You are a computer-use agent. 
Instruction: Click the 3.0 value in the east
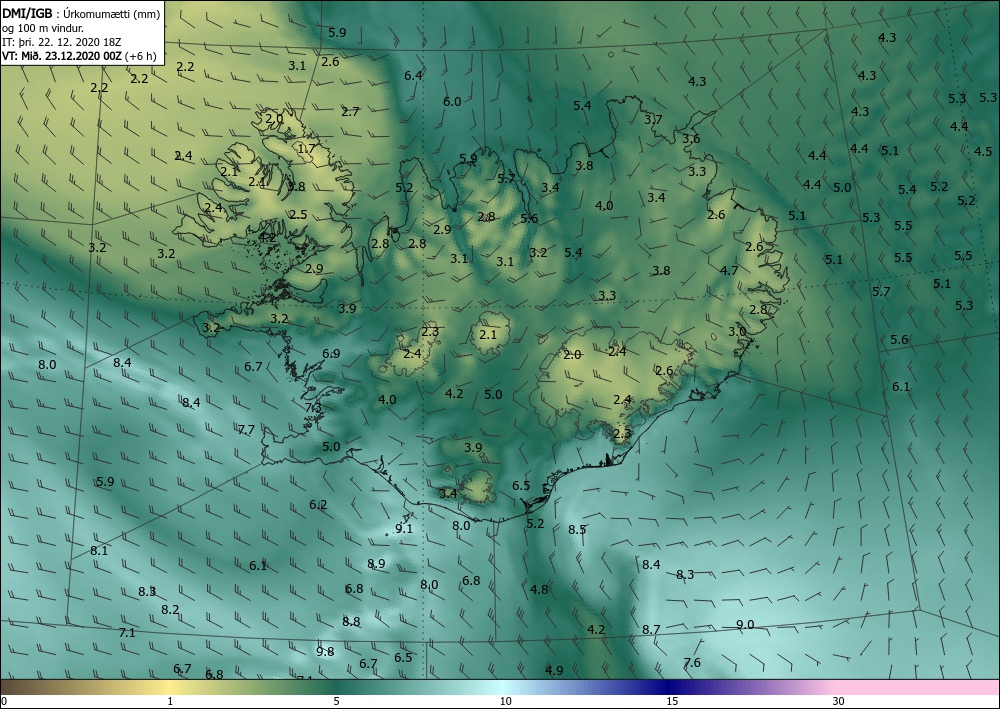point(737,332)
